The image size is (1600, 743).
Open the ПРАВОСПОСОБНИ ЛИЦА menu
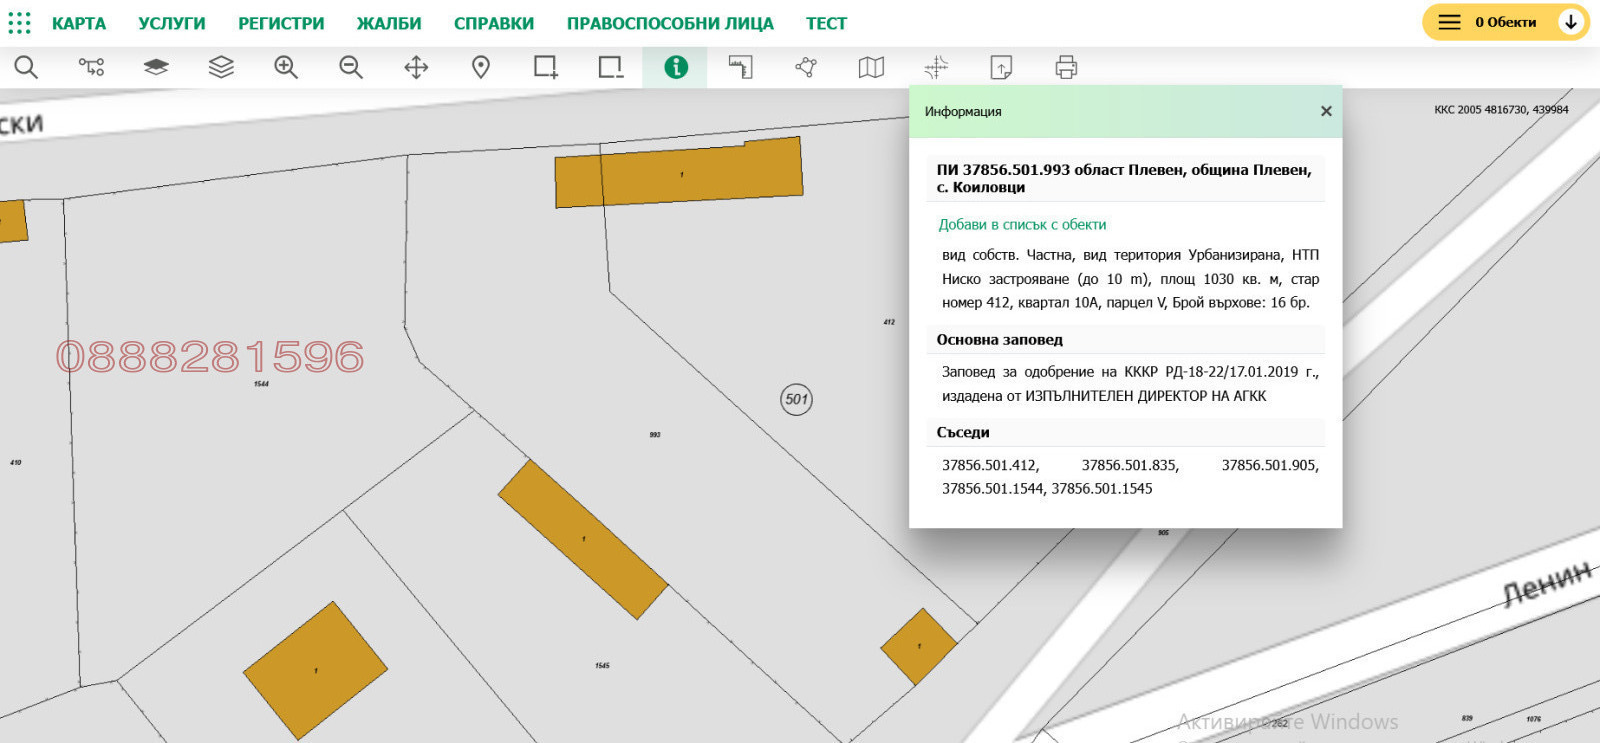[670, 23]
